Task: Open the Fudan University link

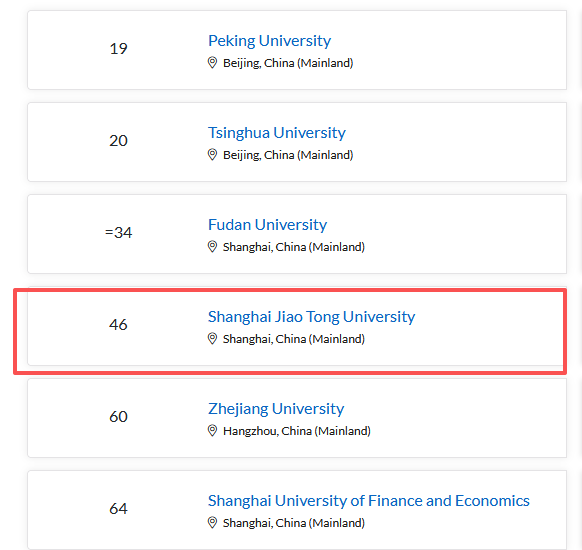Action: [x=267, y=225]
